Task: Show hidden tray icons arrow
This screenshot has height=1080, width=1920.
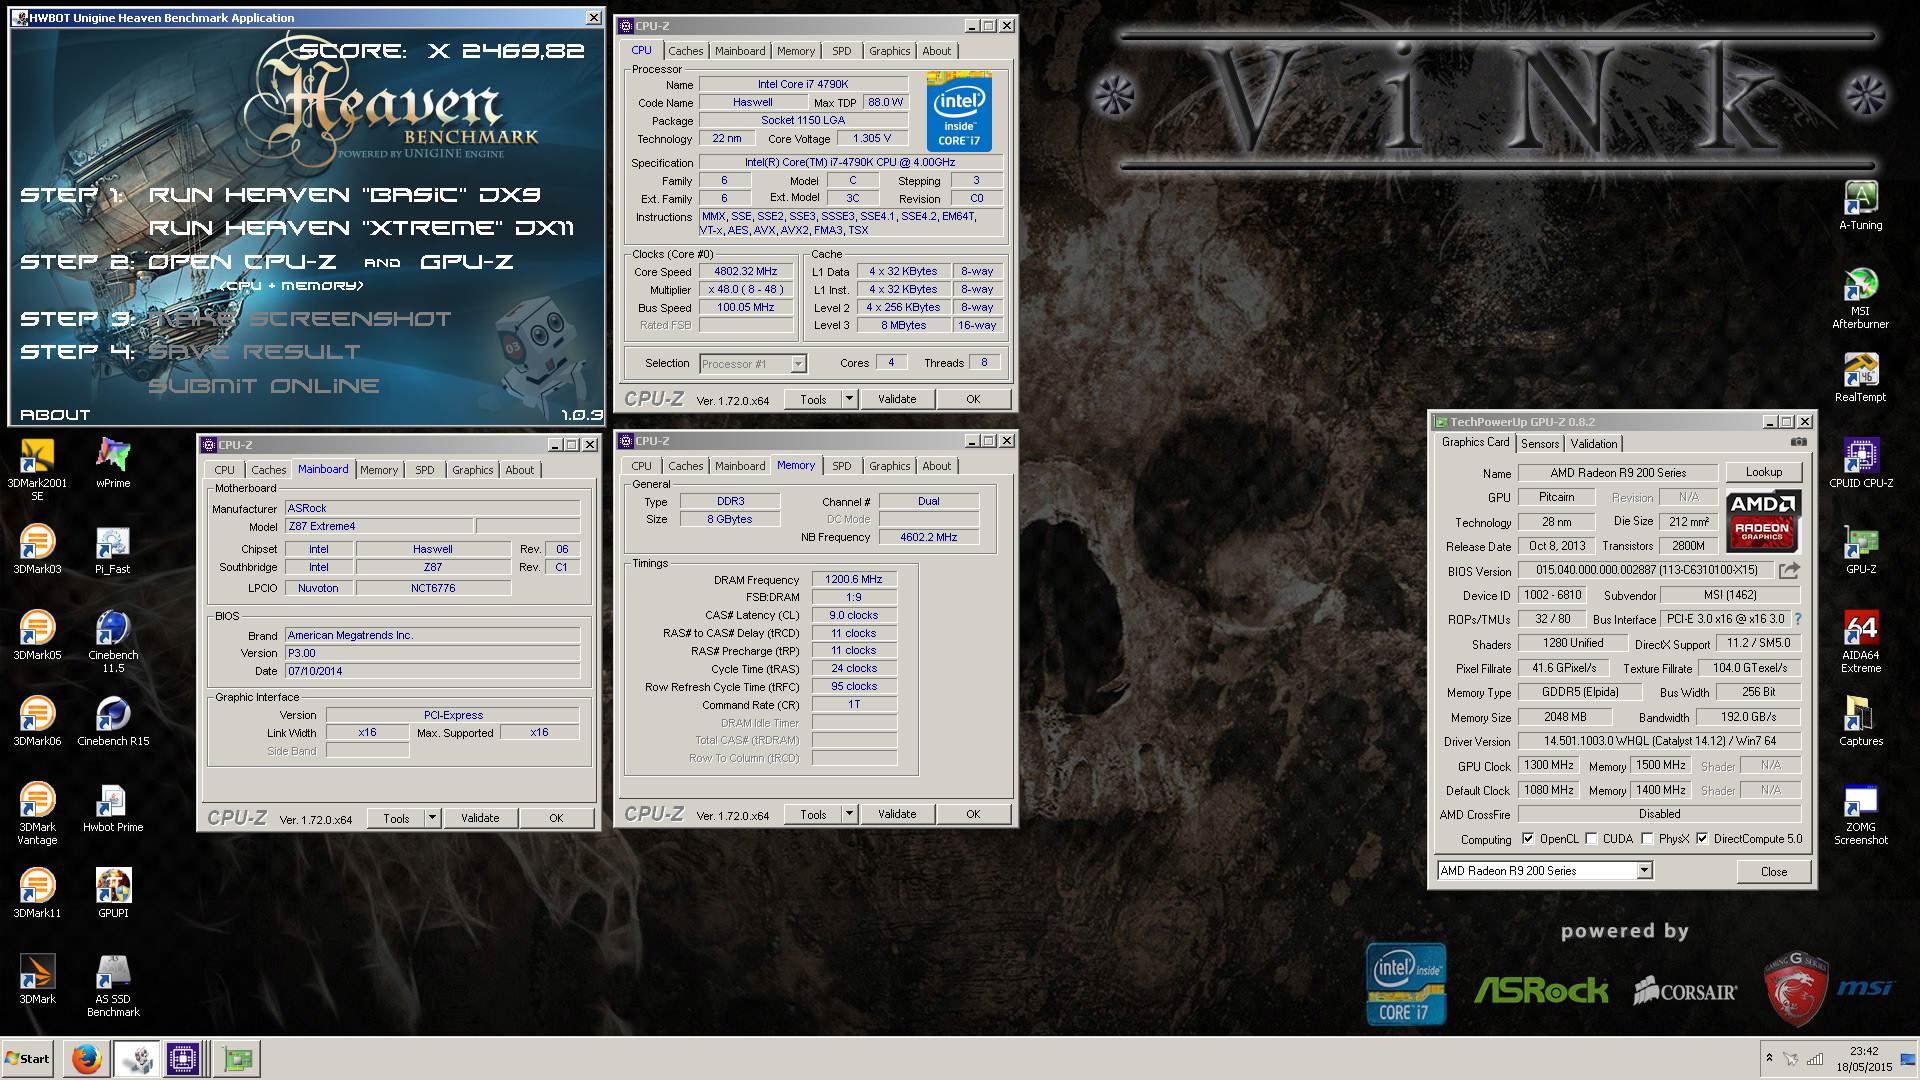Action: click(x=1768, y=1058)
